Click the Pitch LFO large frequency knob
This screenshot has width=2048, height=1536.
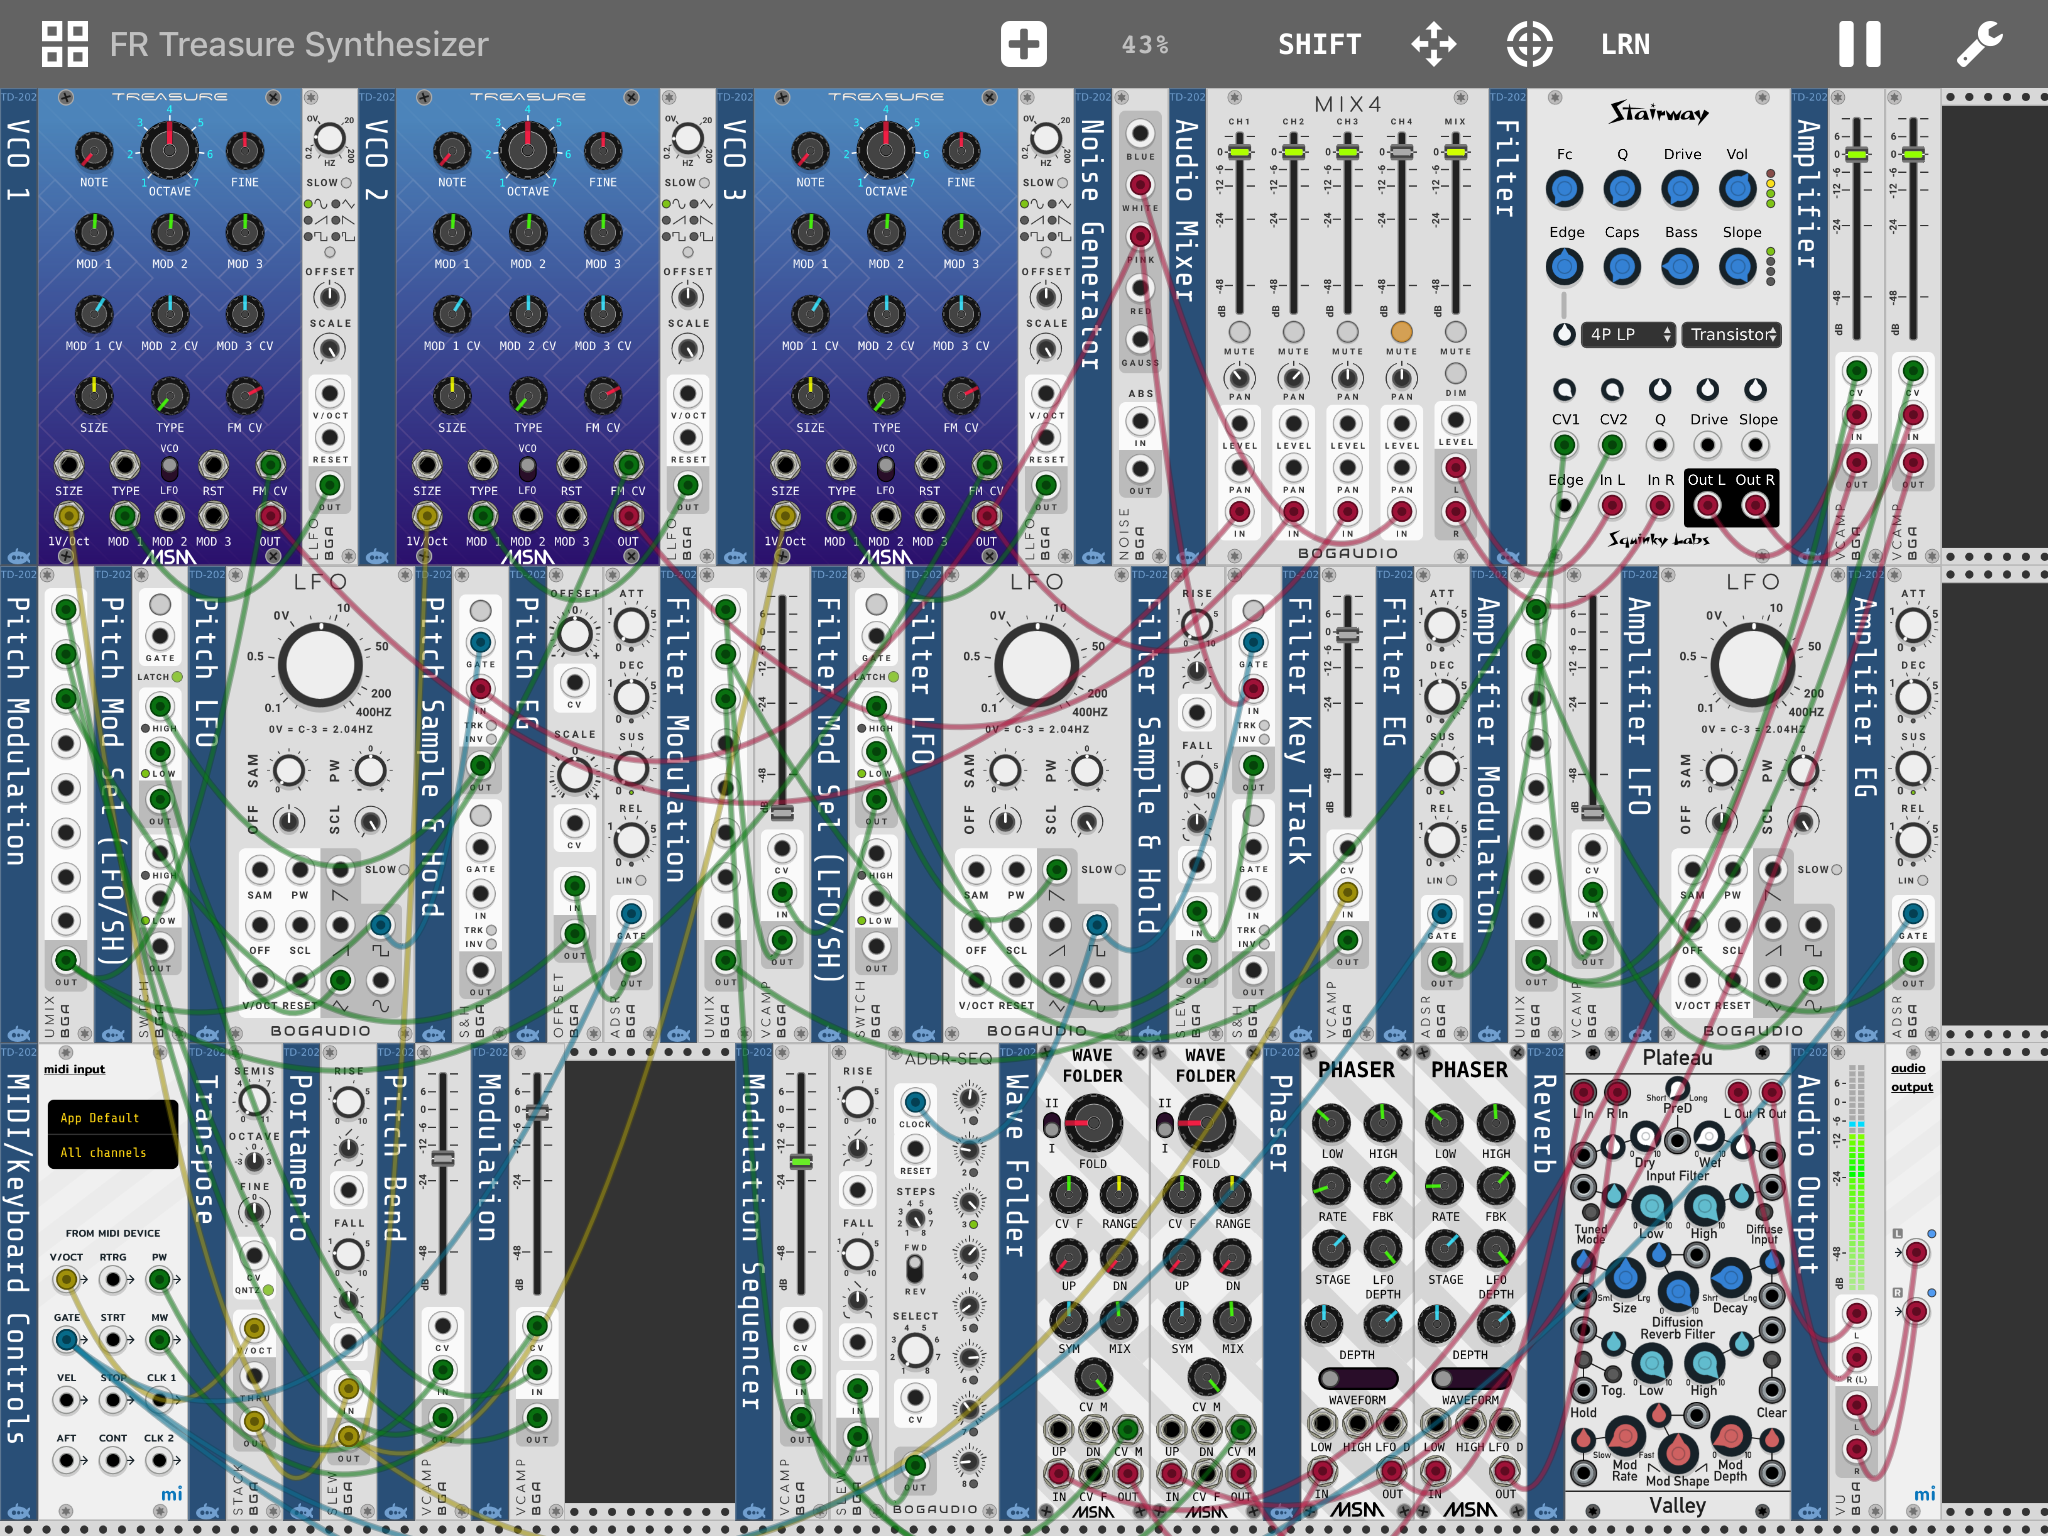(x=320, y=665)
